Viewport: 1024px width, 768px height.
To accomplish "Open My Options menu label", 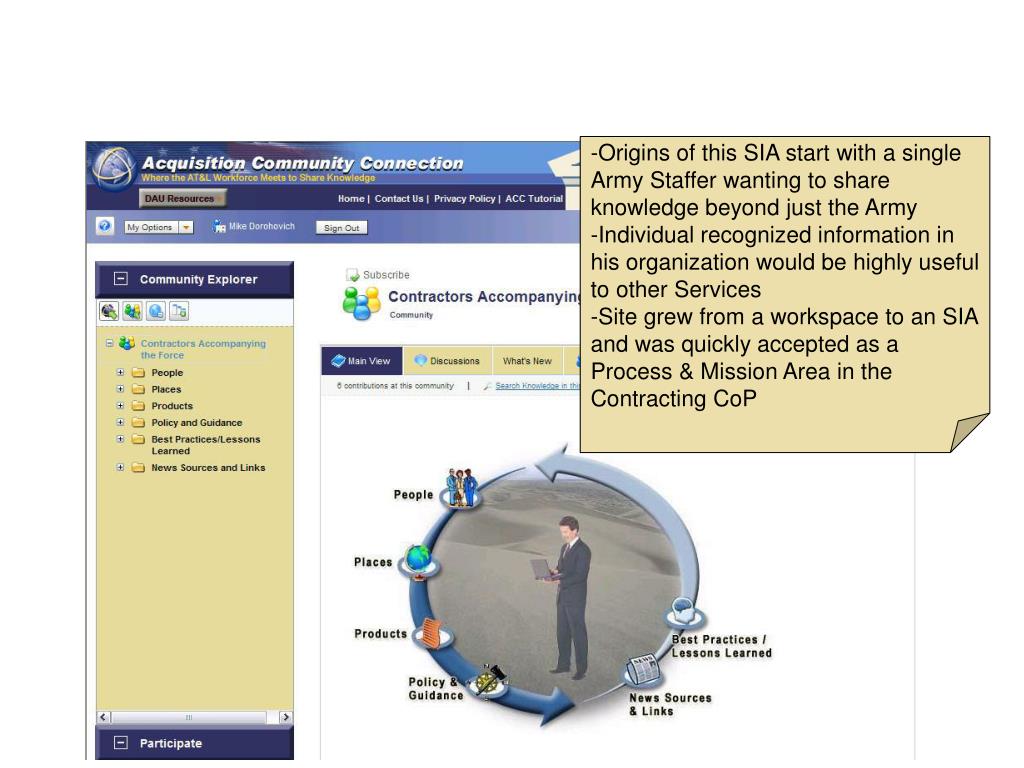I will [150, 227].
